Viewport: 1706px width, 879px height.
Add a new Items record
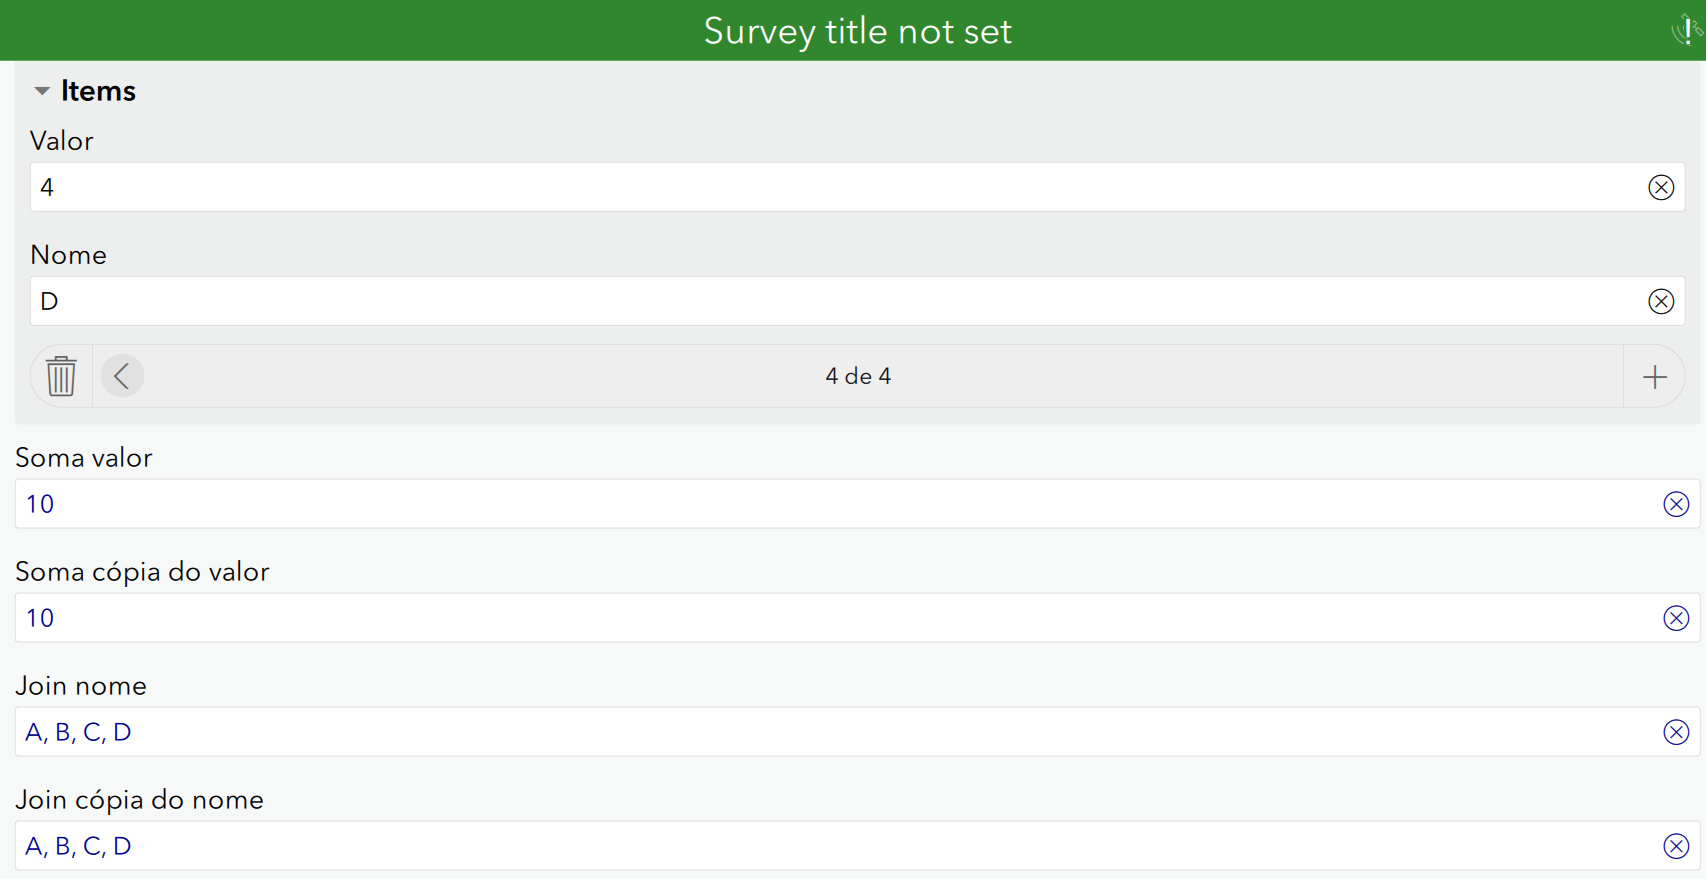[x=1654, y=376]
